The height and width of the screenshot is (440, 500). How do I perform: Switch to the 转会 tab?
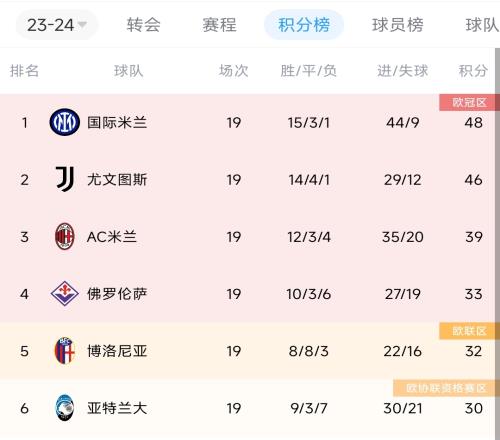point(144,25)
